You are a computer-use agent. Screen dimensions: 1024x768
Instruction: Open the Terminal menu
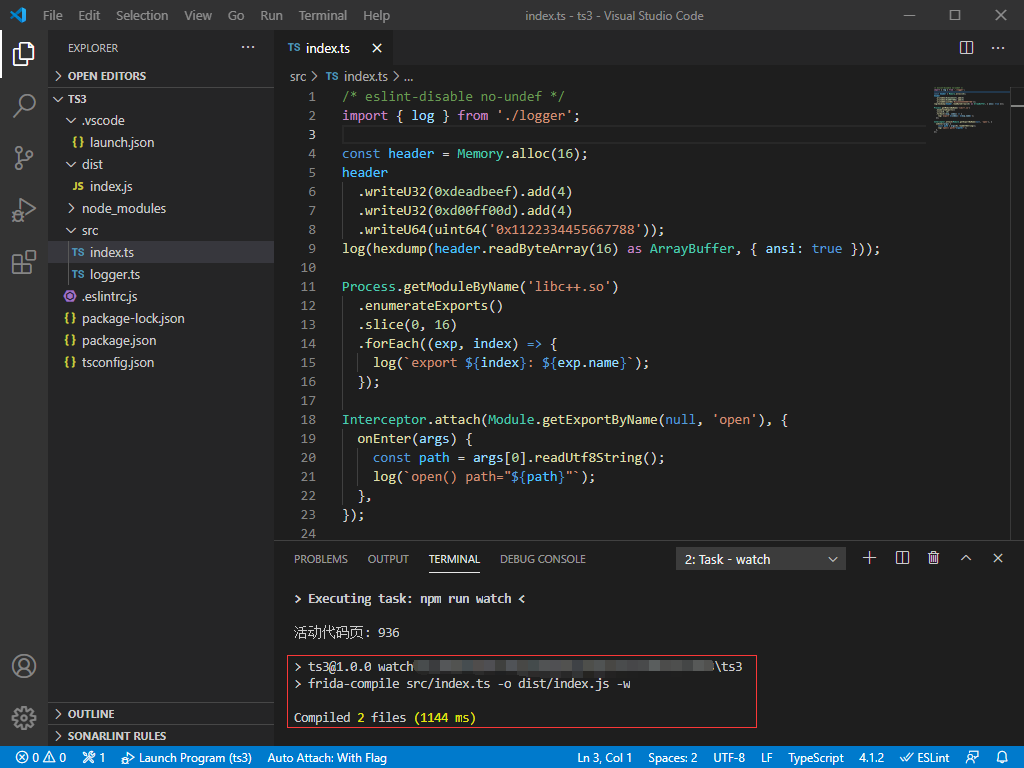(x=323, y=15)
